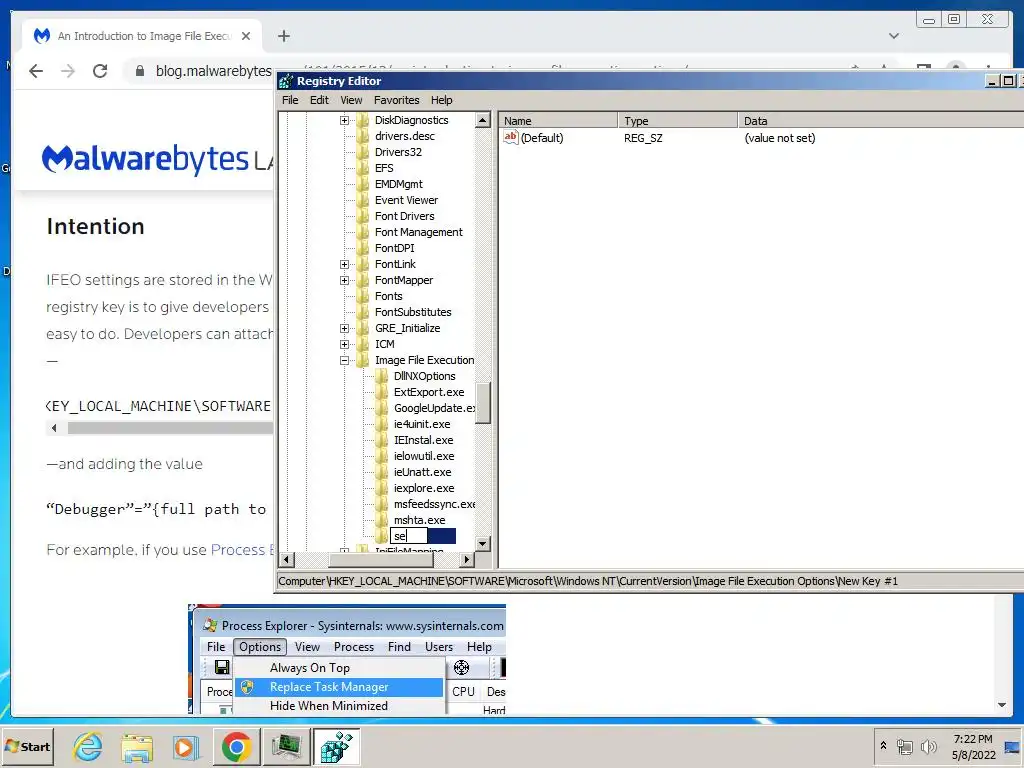Screen dimensions: 1024x768
Task: Expand the DiskDiagnostics registry key
Action: tap(344, 120)
